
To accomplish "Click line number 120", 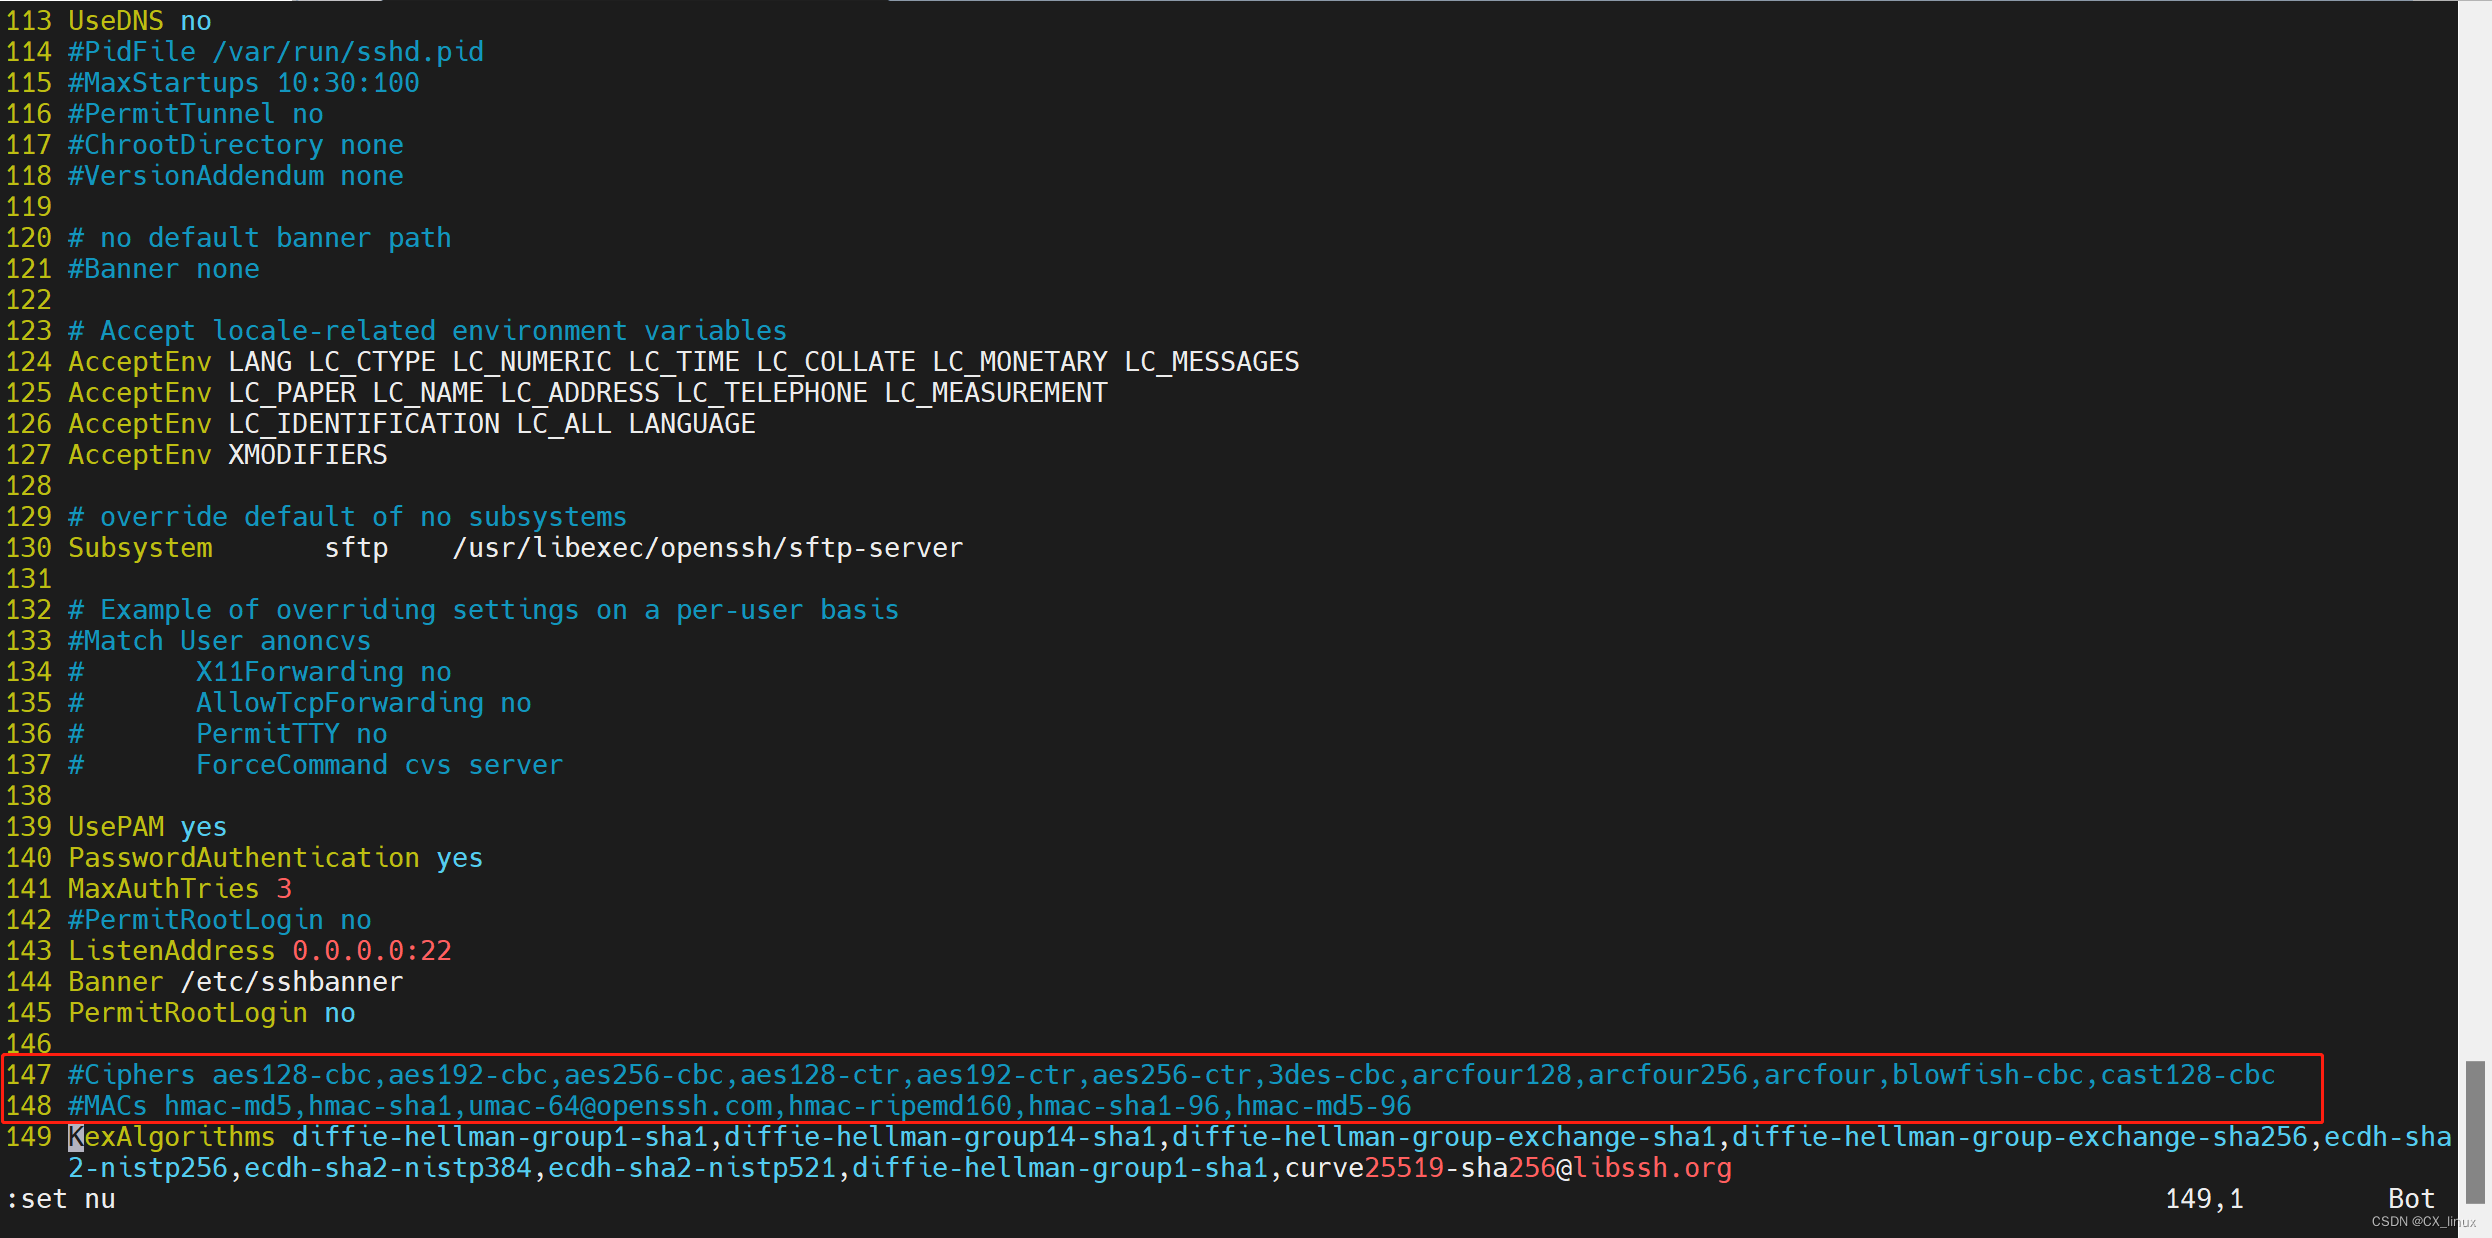I will (x=28, y=238).
